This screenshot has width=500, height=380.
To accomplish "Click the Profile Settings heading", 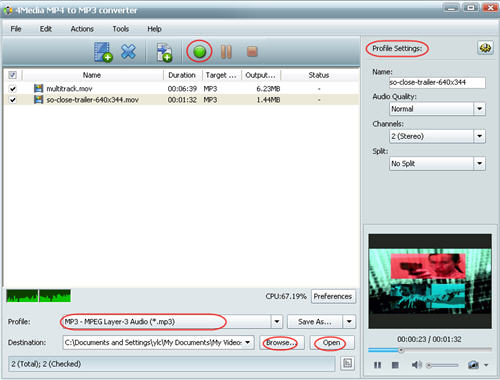I will (x=397, y=48).
